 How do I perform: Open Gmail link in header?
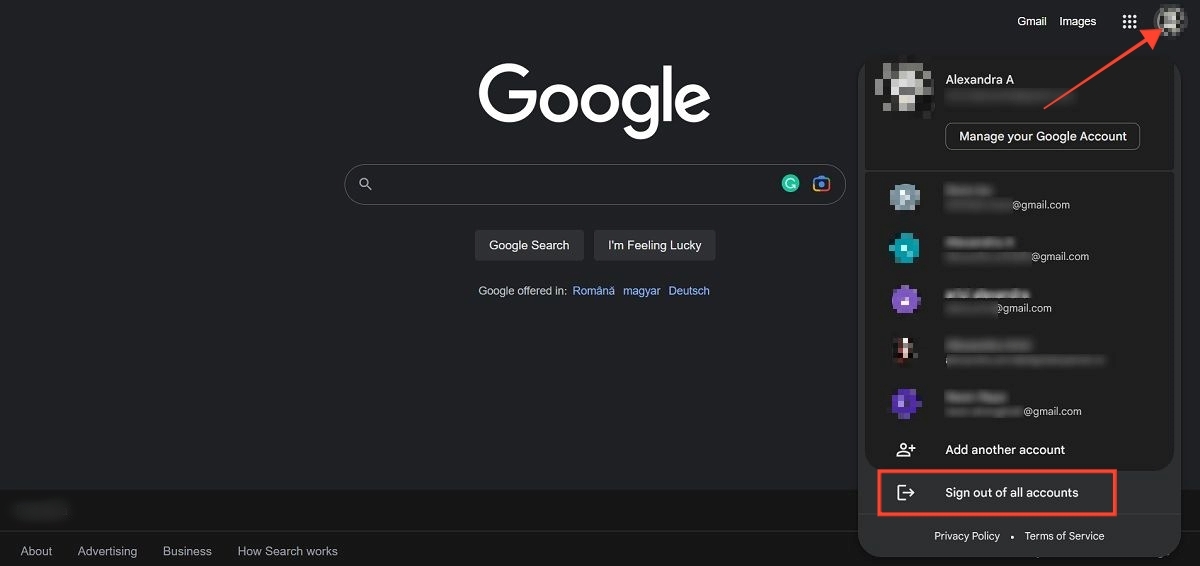coord(1032,21)
